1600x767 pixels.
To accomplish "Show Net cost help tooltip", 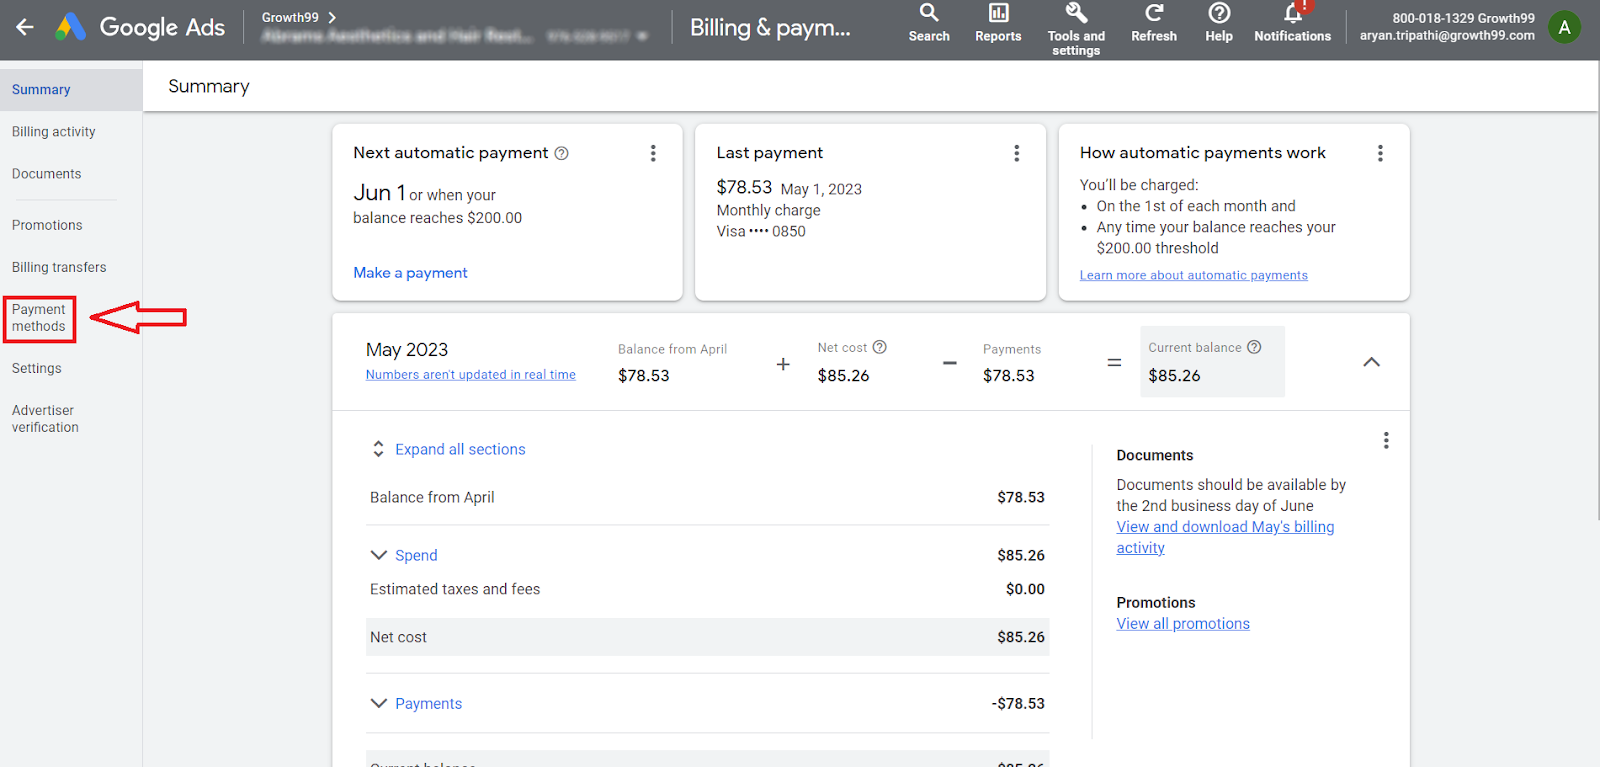I will (x=880, y=347).
